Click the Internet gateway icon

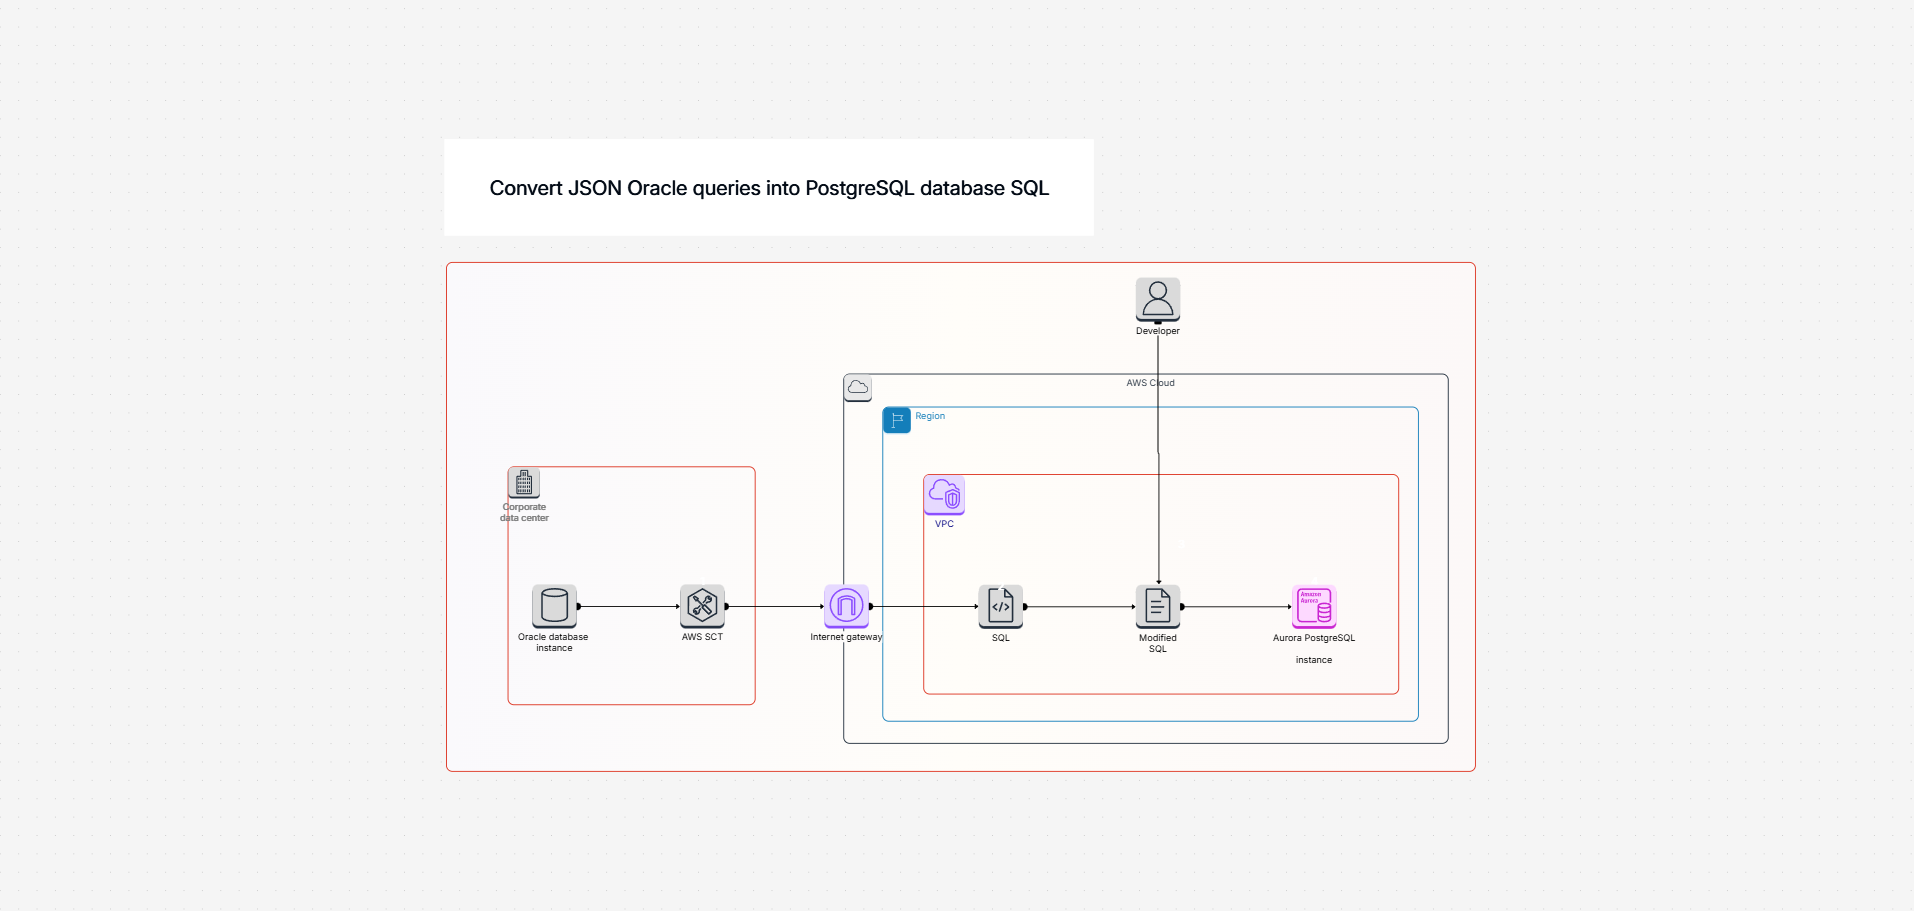pyautogui.click(x=846, y=606)
